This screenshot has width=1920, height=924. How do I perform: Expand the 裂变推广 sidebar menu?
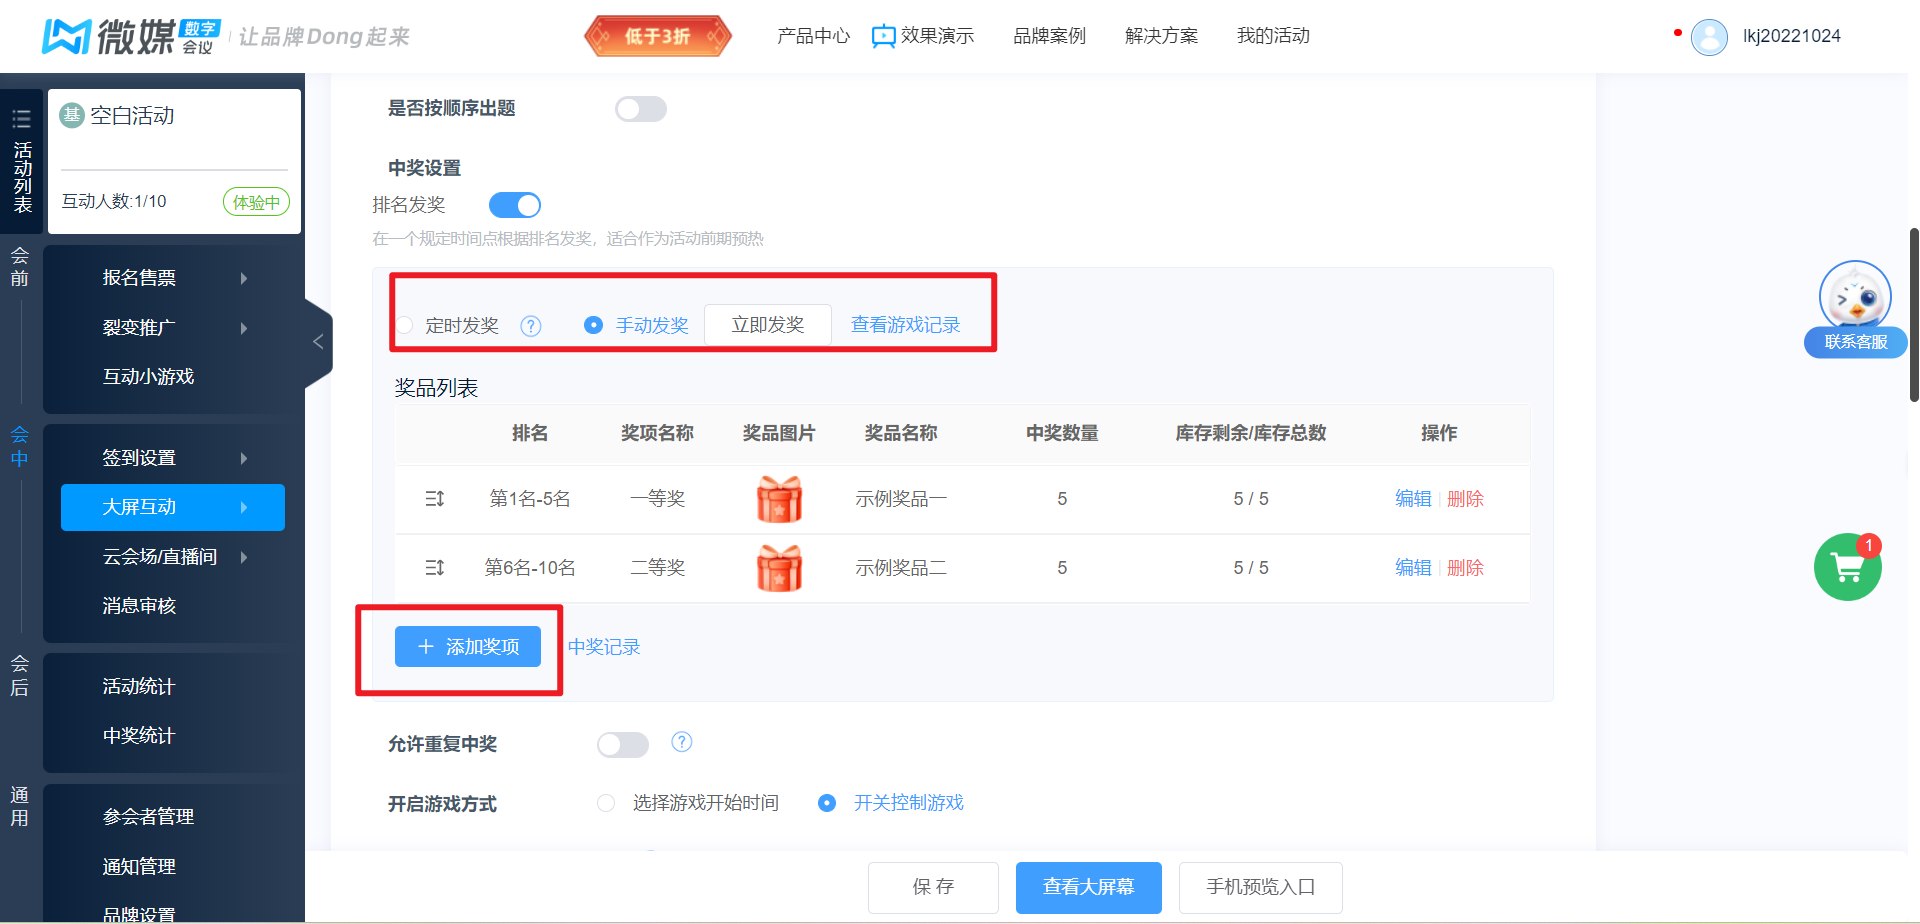click(173, 328)
